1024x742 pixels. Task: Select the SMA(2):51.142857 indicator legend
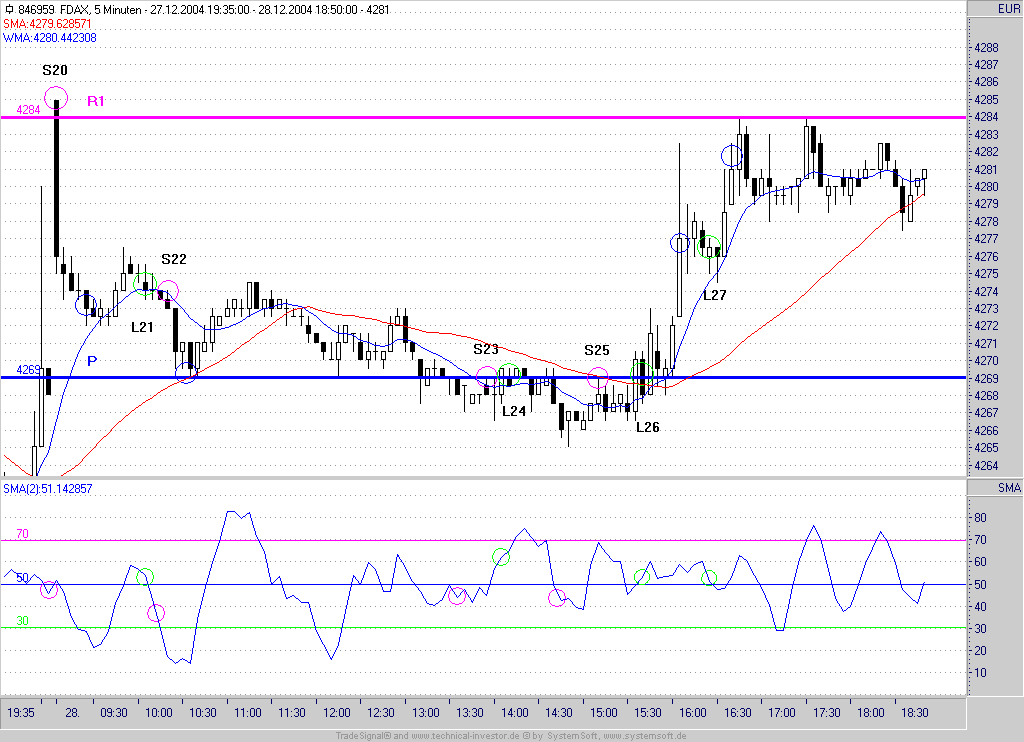coord(48,489)
